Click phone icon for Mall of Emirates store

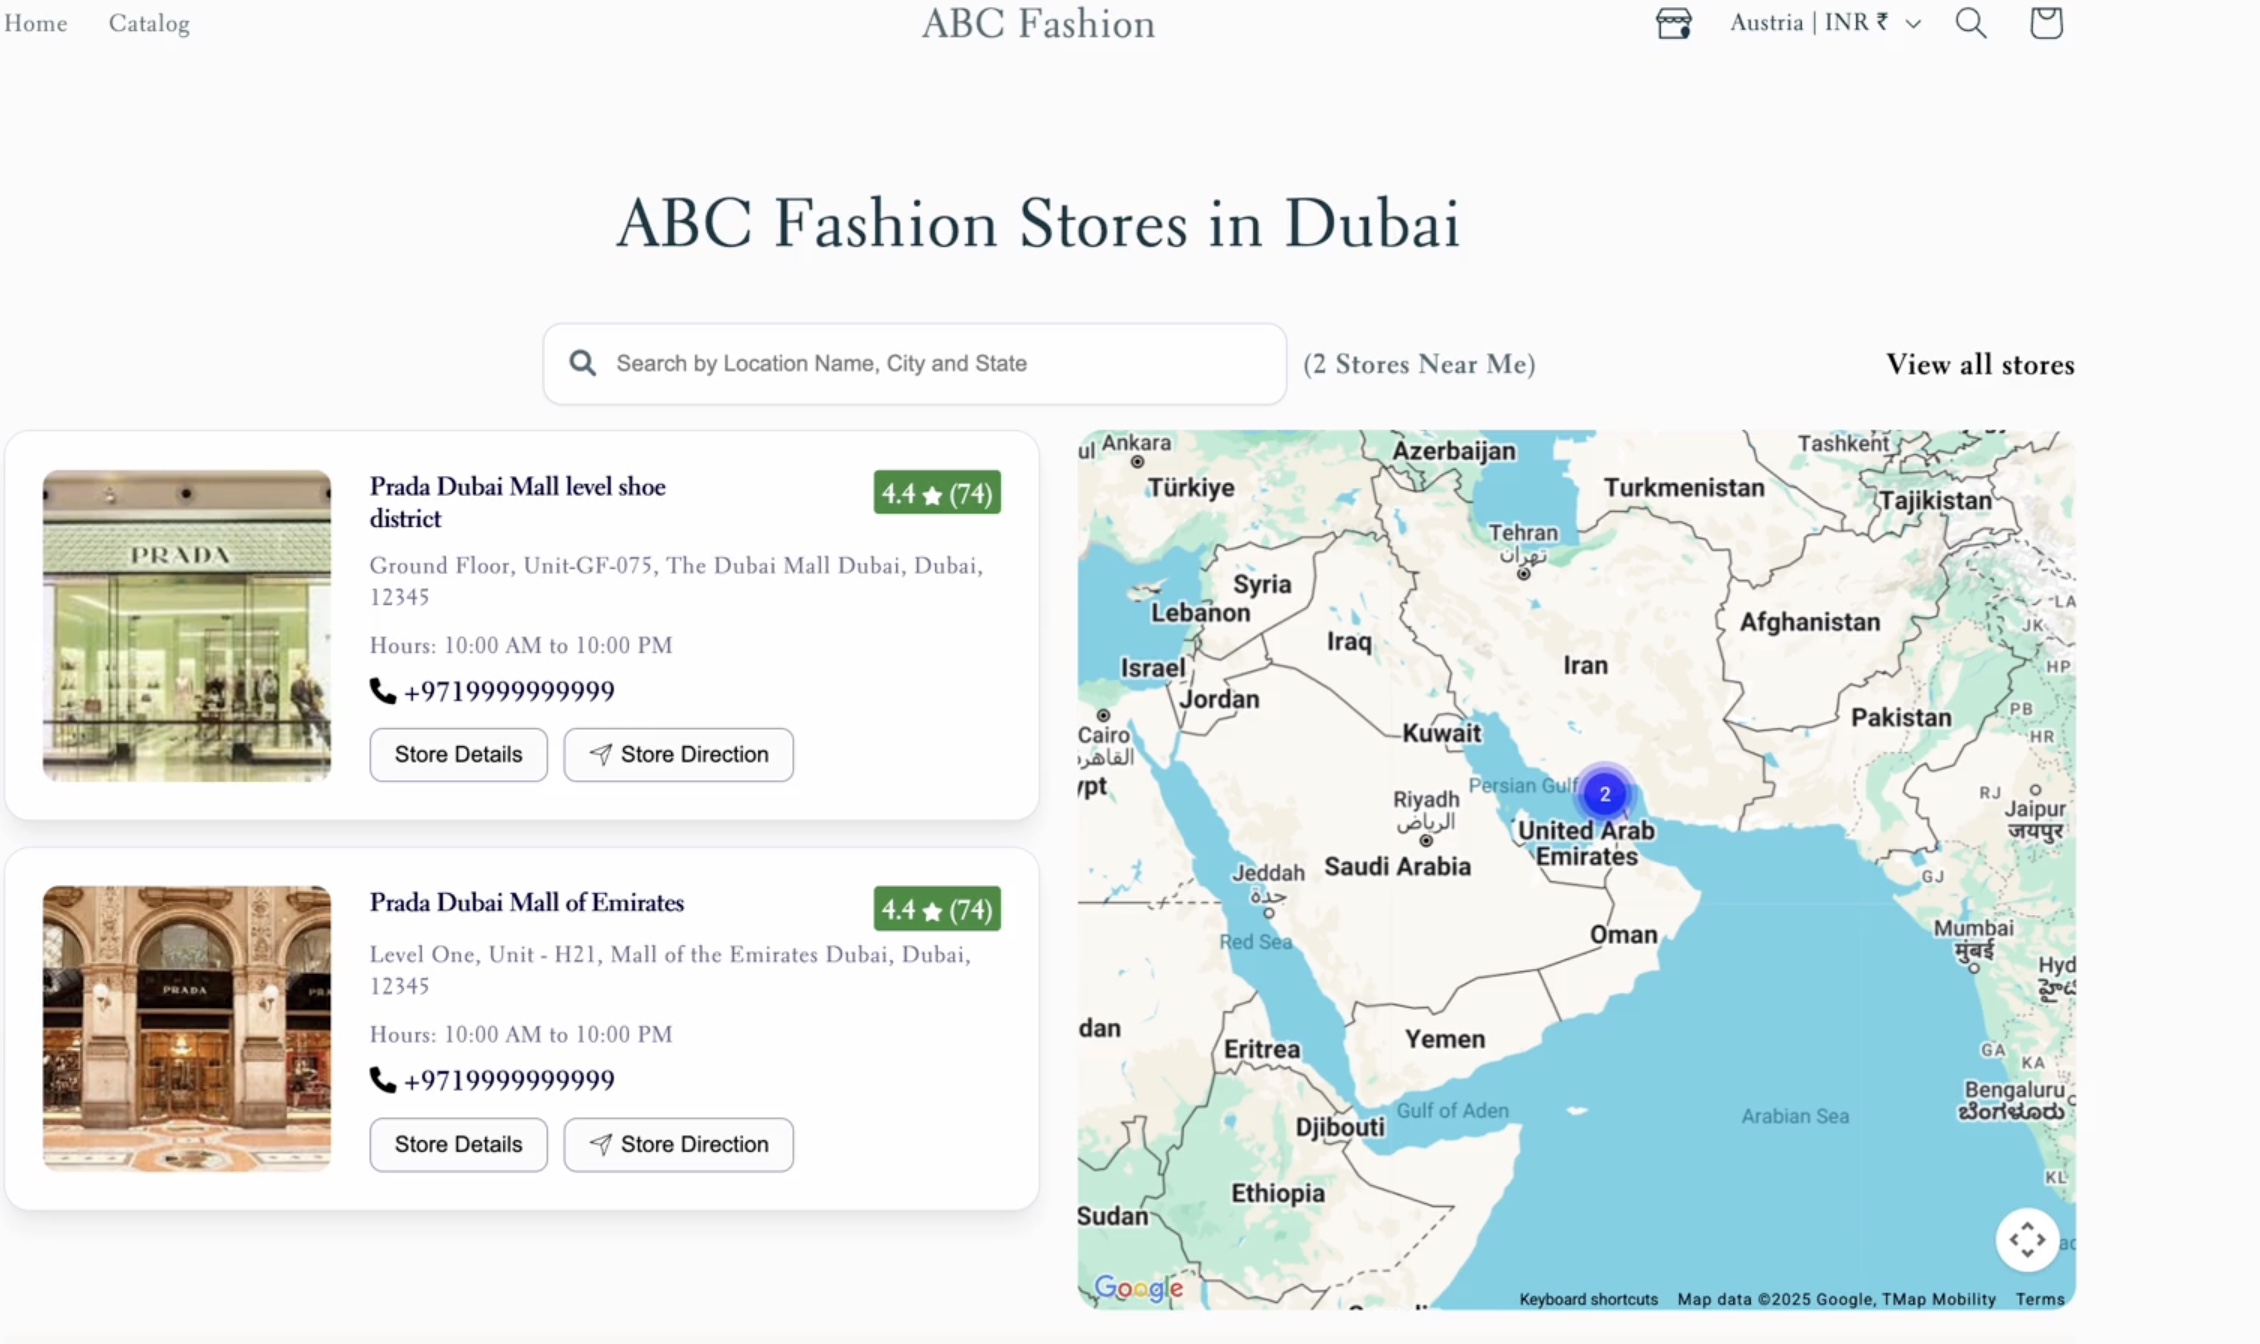pos(383,1080)
